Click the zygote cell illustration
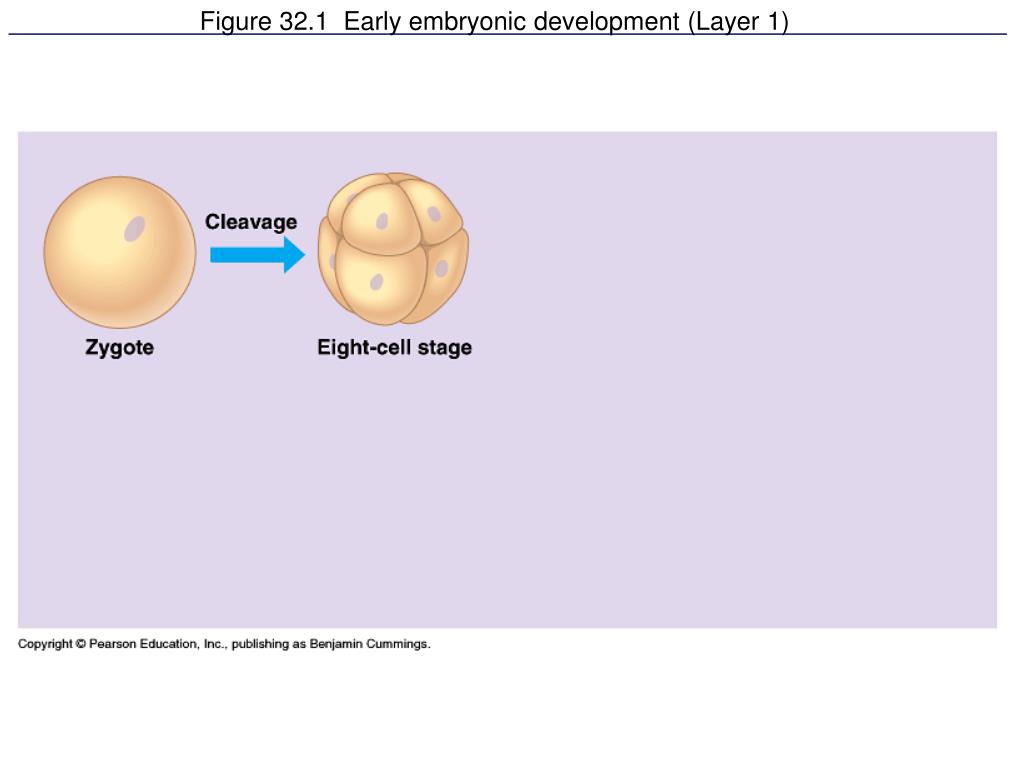 tap(120, 252)
